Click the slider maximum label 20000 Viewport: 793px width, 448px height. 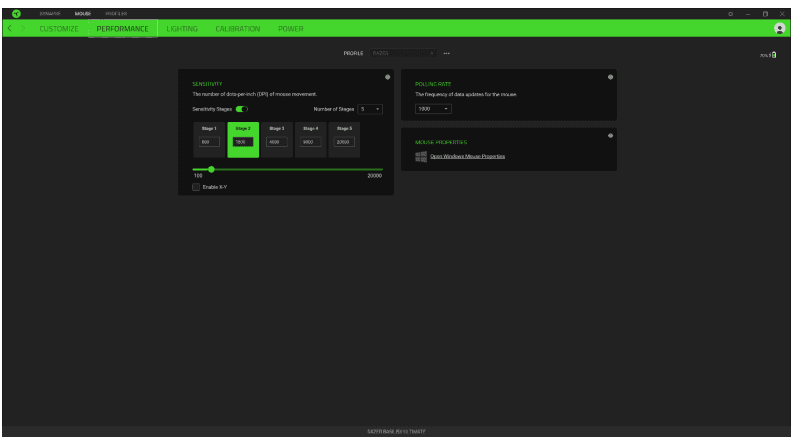click(x=374, y=175)
